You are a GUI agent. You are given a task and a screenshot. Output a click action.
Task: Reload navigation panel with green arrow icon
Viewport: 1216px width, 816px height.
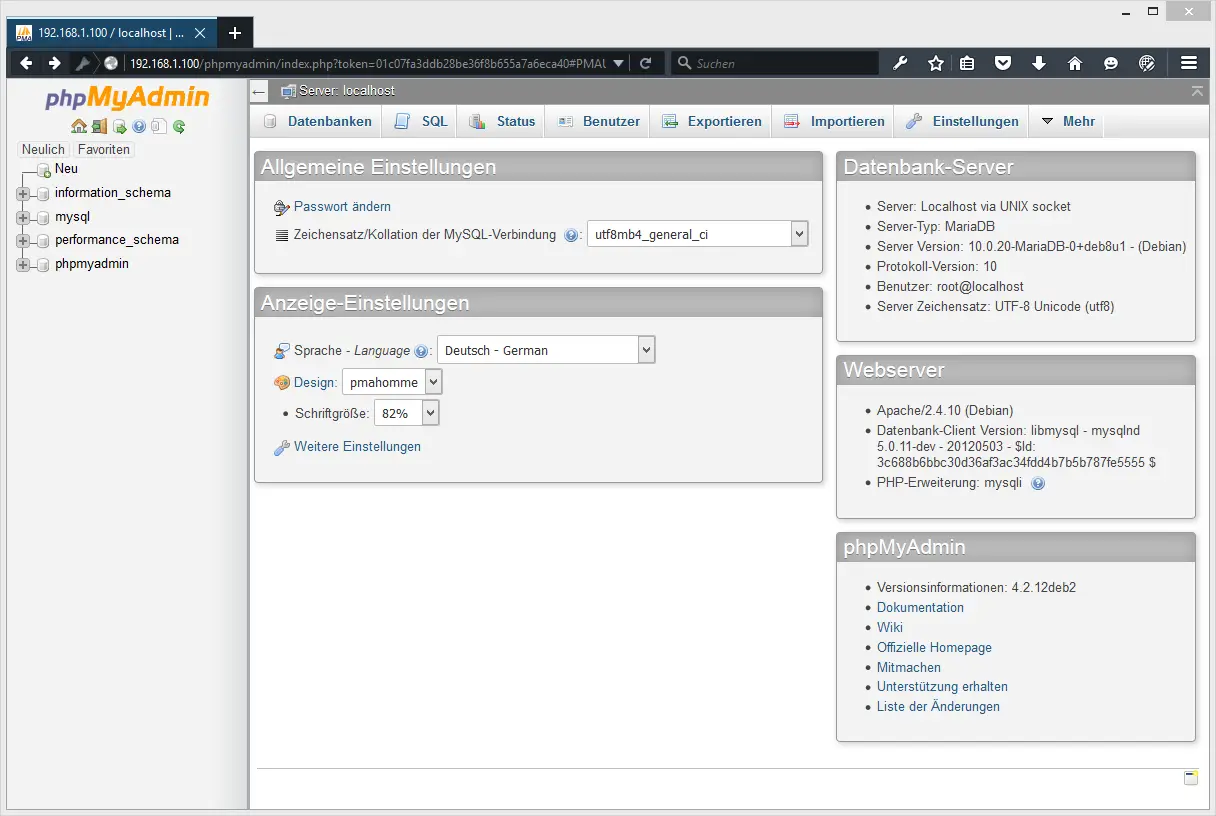[179, 126]
